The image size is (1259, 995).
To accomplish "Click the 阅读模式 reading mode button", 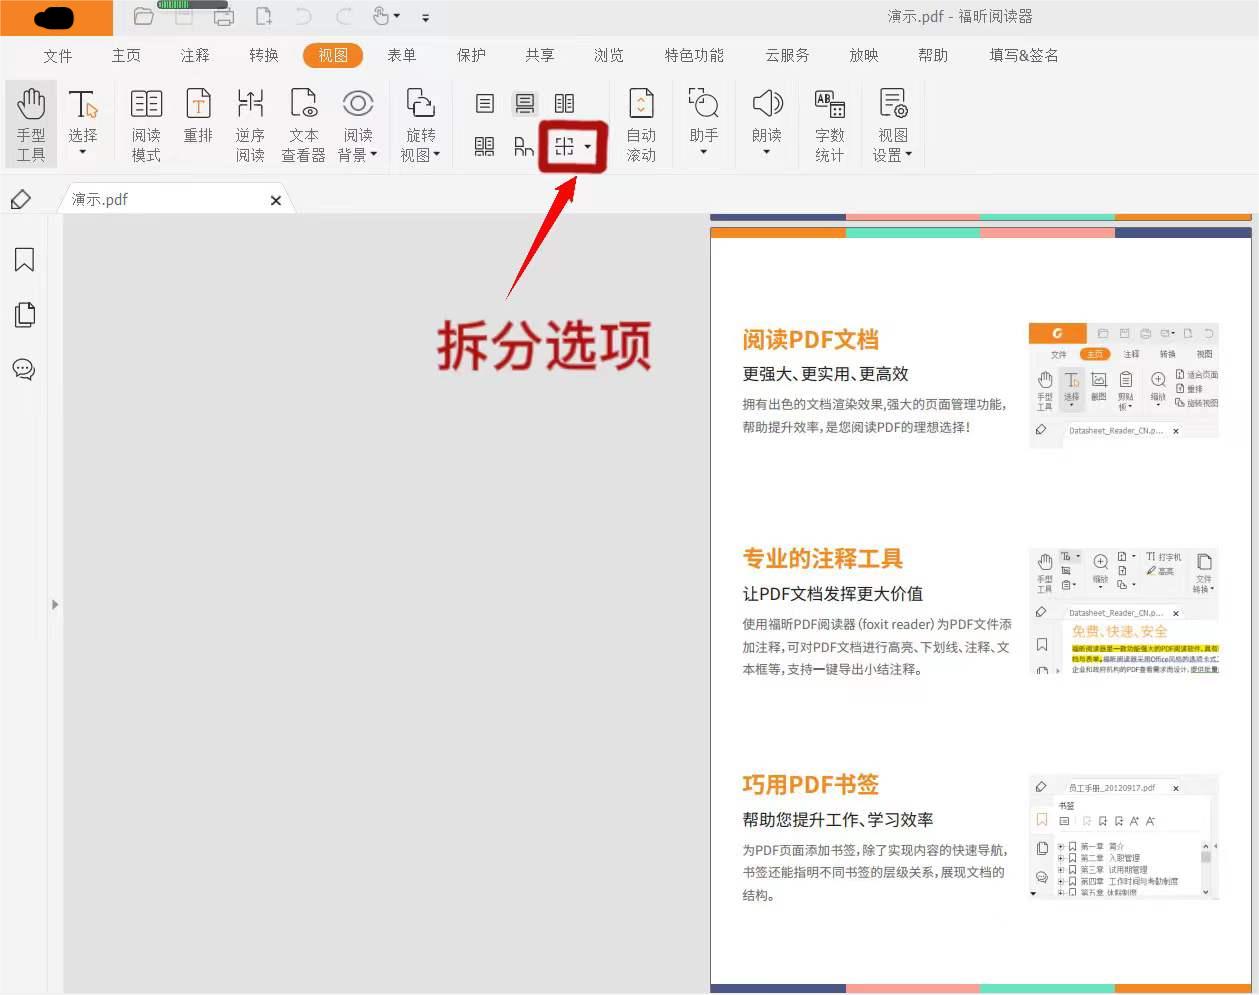I will tap(146, 122).
